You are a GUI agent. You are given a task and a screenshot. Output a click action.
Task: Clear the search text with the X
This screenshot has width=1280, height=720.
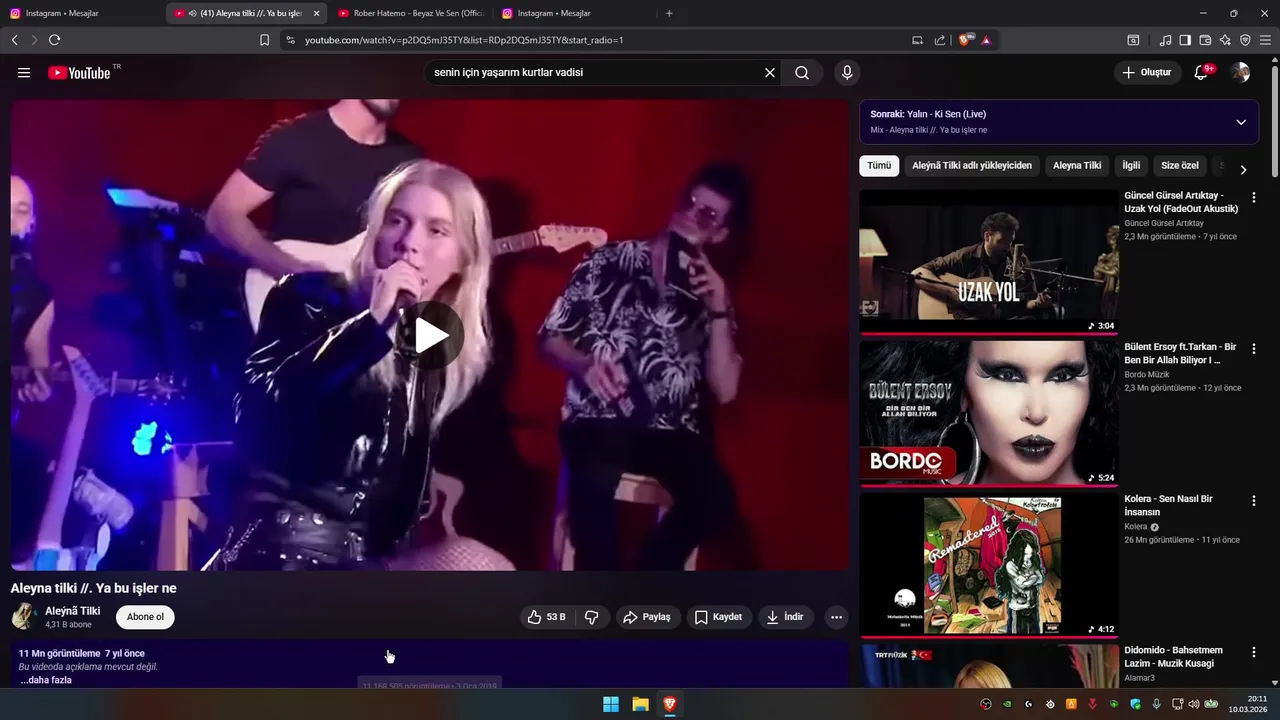[x=770, y=73]
